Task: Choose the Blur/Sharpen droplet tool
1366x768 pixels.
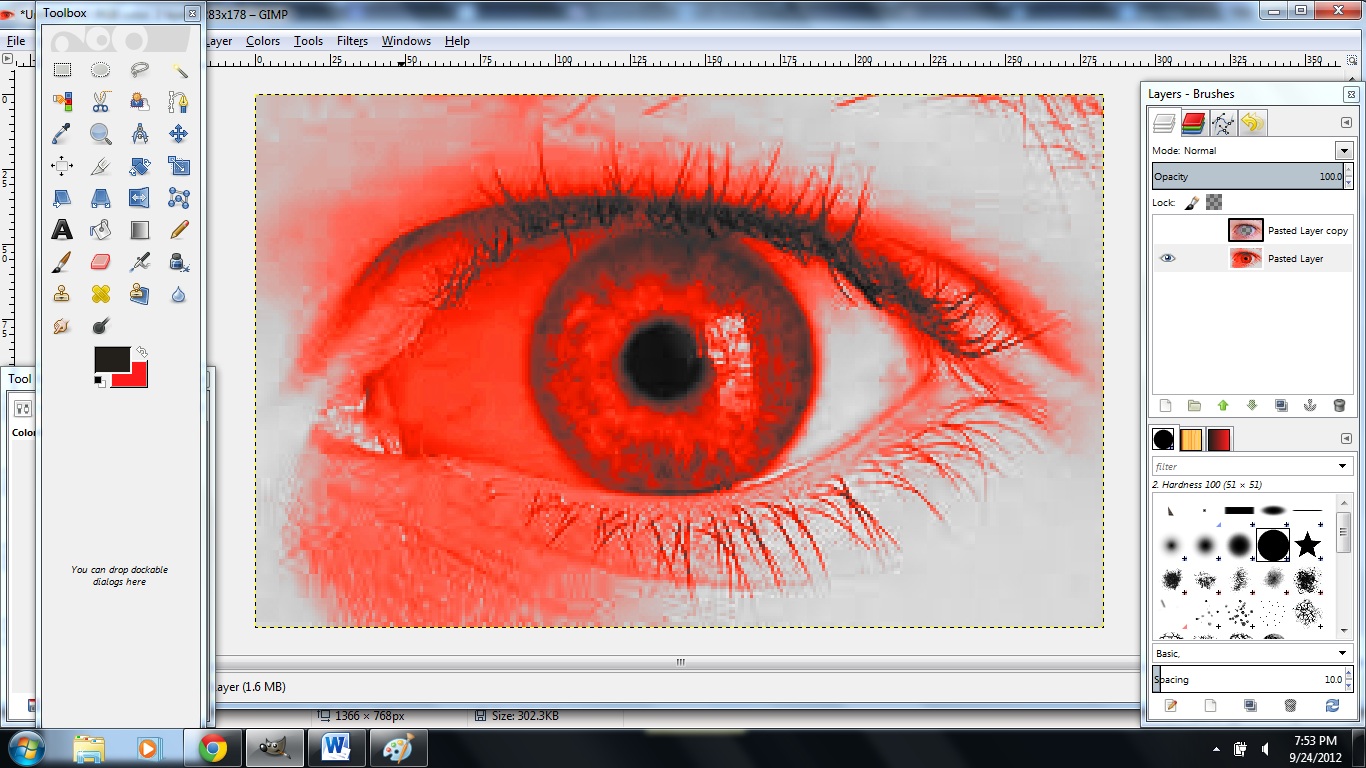Action: pyautogui.click(x=179, y=294)
